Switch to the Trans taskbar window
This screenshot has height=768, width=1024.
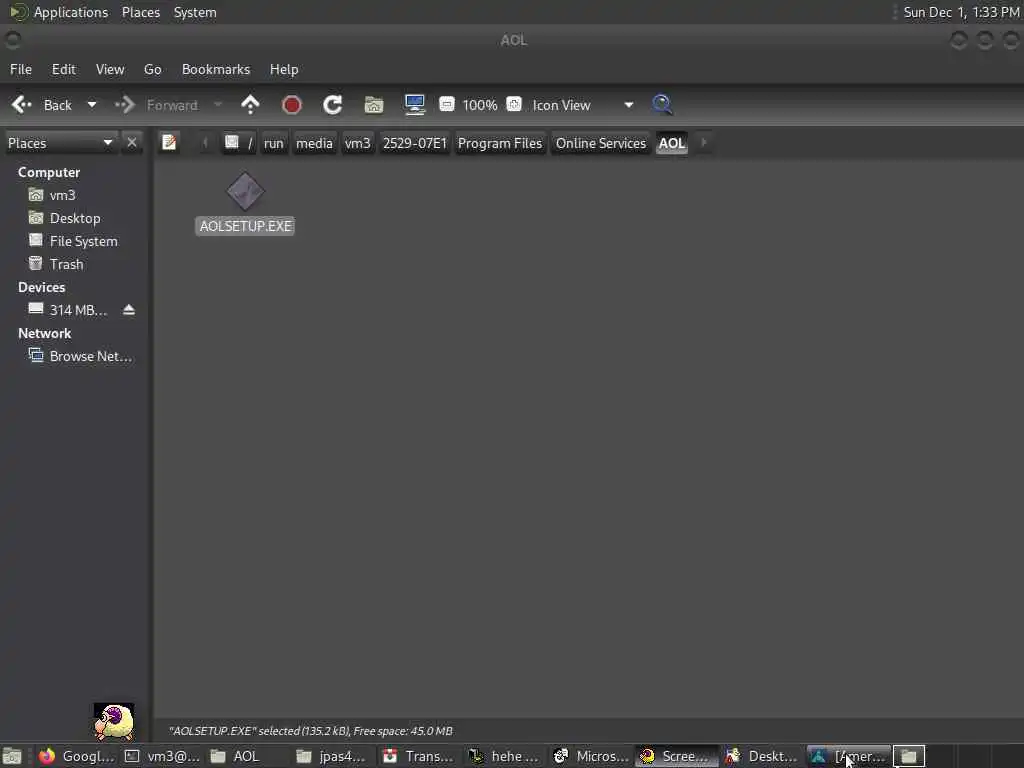[x=420, y=756]
